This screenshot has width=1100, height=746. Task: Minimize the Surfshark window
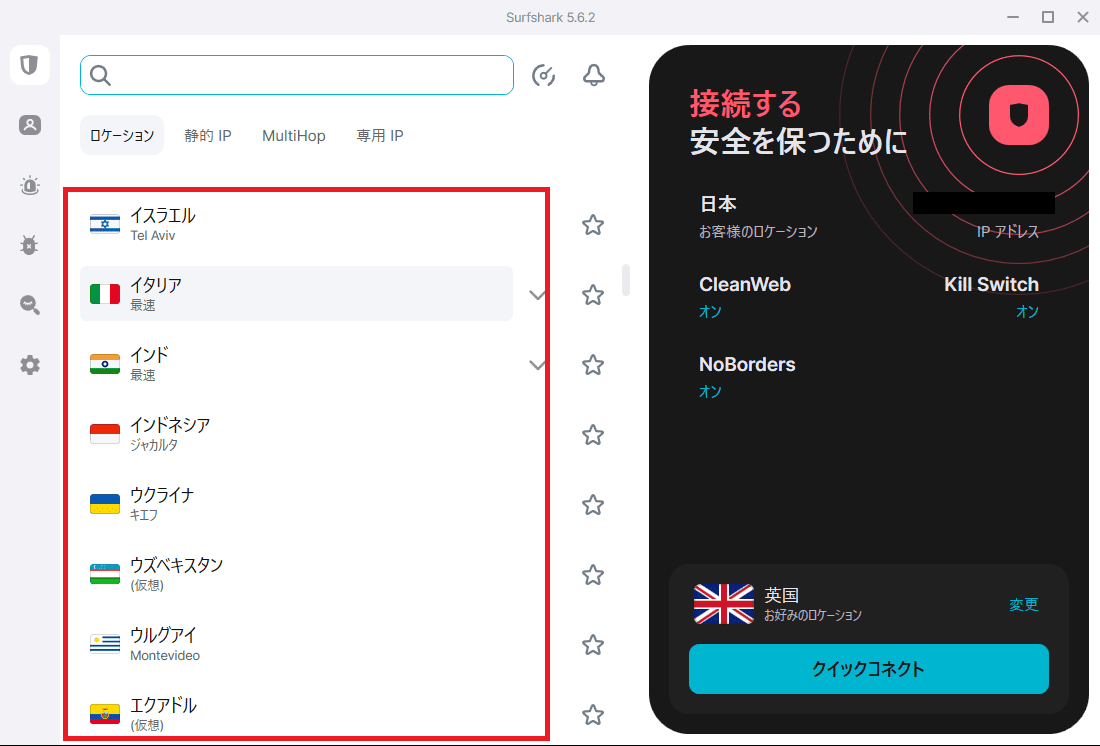1013,17
